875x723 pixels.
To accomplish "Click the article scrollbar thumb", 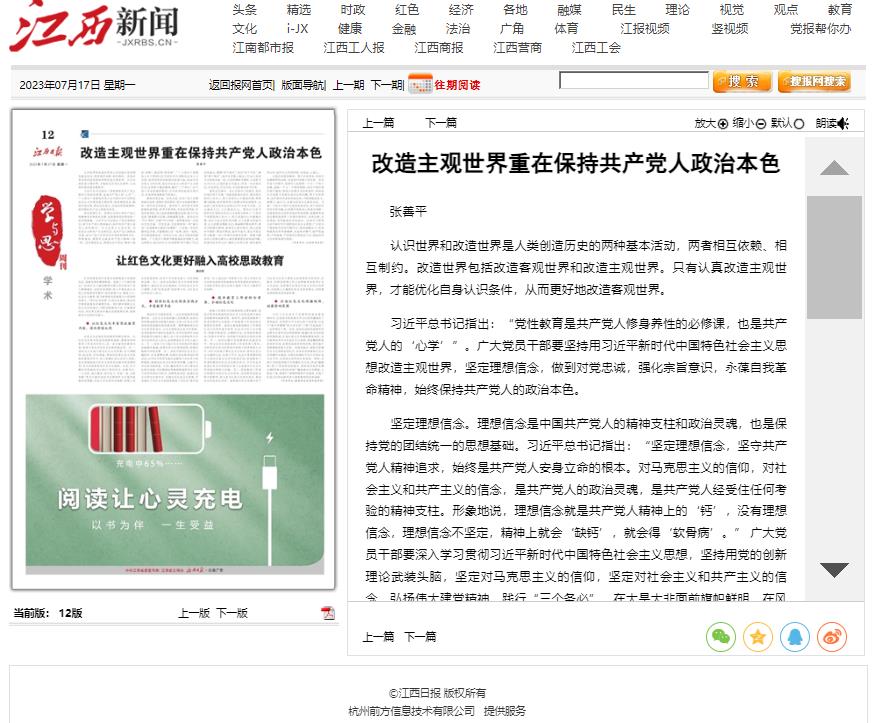I will [834, 257].
